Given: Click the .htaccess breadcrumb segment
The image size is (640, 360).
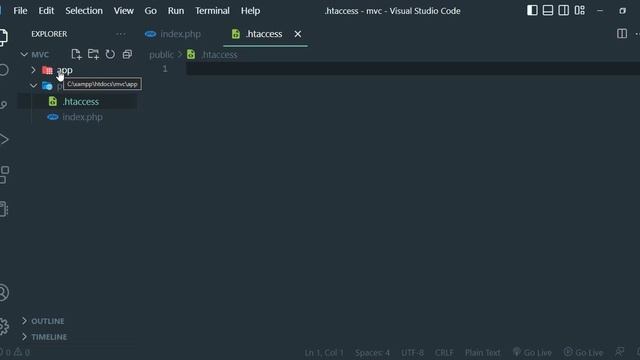Looking at the screenshot, I should tap(219, 54).
